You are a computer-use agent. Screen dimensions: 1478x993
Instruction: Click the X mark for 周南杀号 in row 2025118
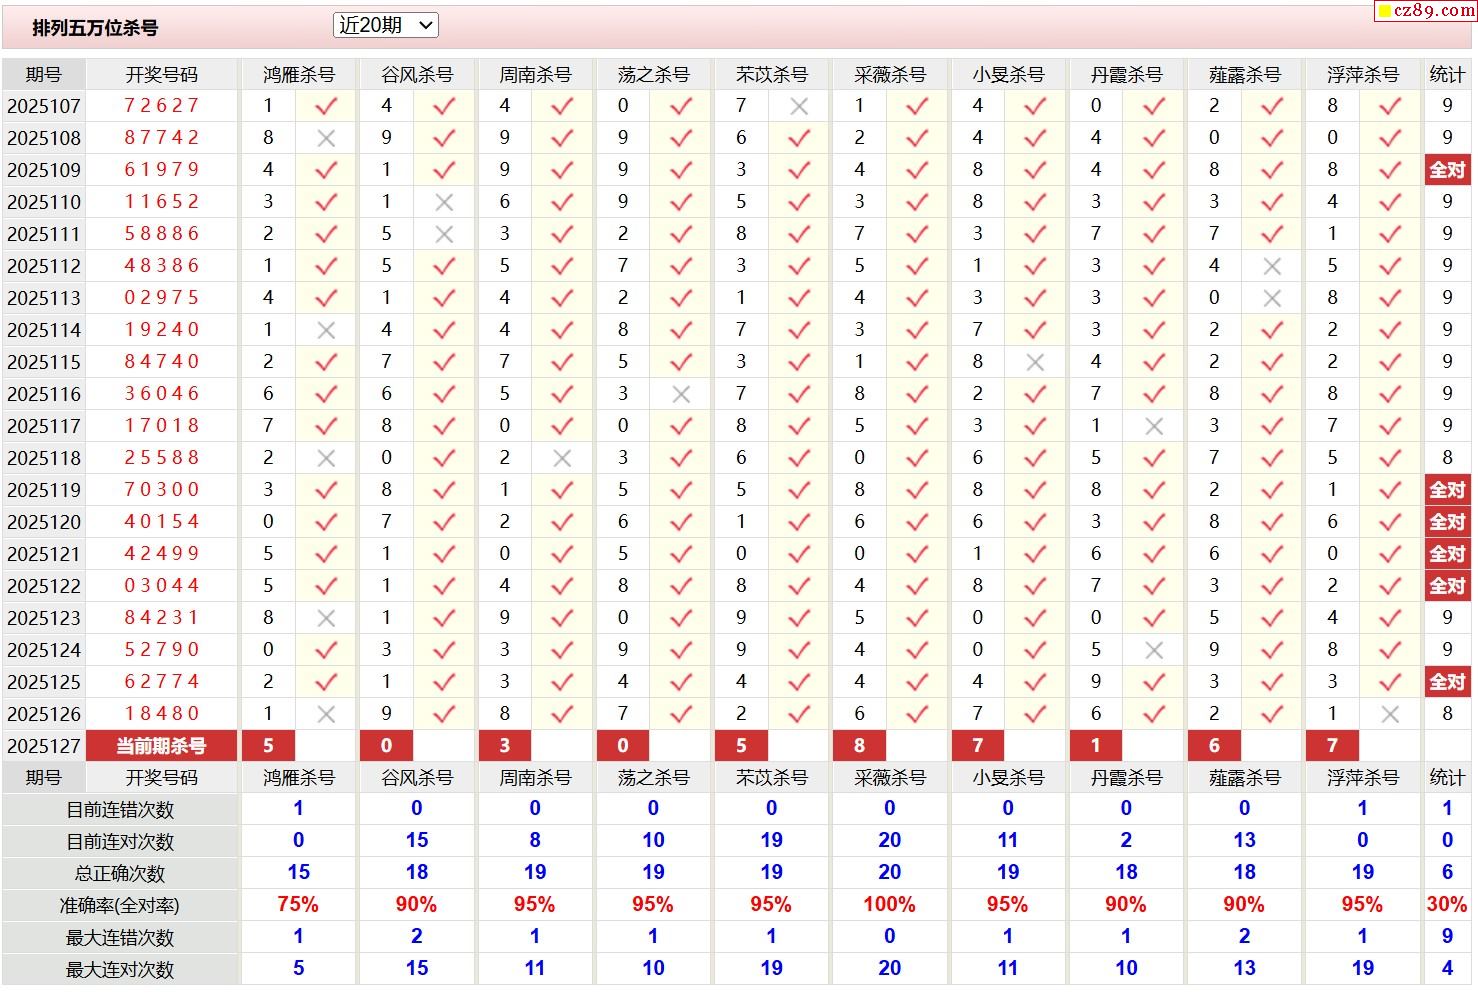(562, 458)
